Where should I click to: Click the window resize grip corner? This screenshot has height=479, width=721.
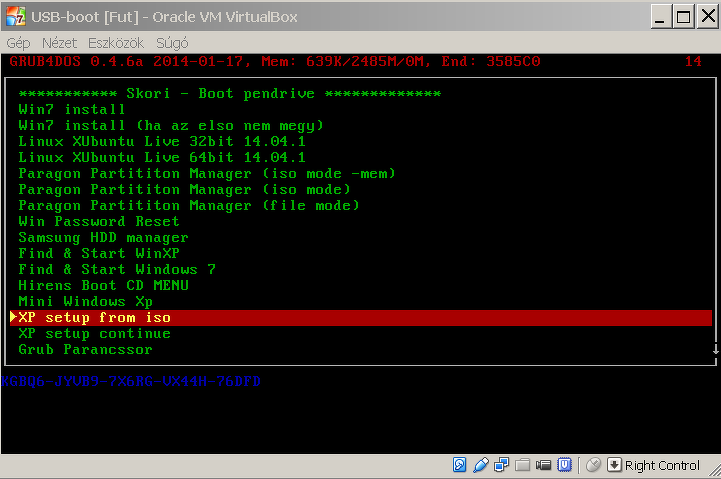click(715, 470)
